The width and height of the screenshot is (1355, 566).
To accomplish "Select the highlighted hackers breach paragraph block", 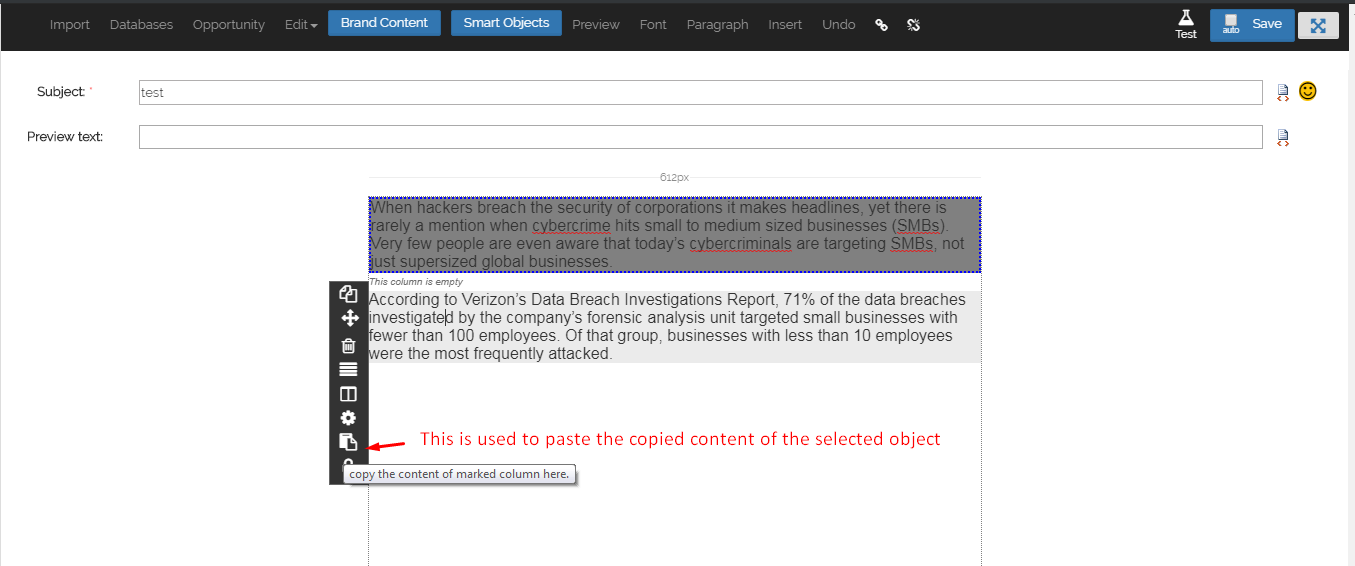I will tap(675, 235).
